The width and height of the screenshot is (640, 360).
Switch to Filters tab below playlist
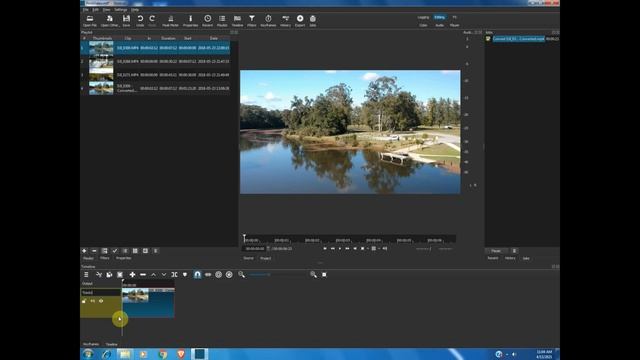click(104, 258)
